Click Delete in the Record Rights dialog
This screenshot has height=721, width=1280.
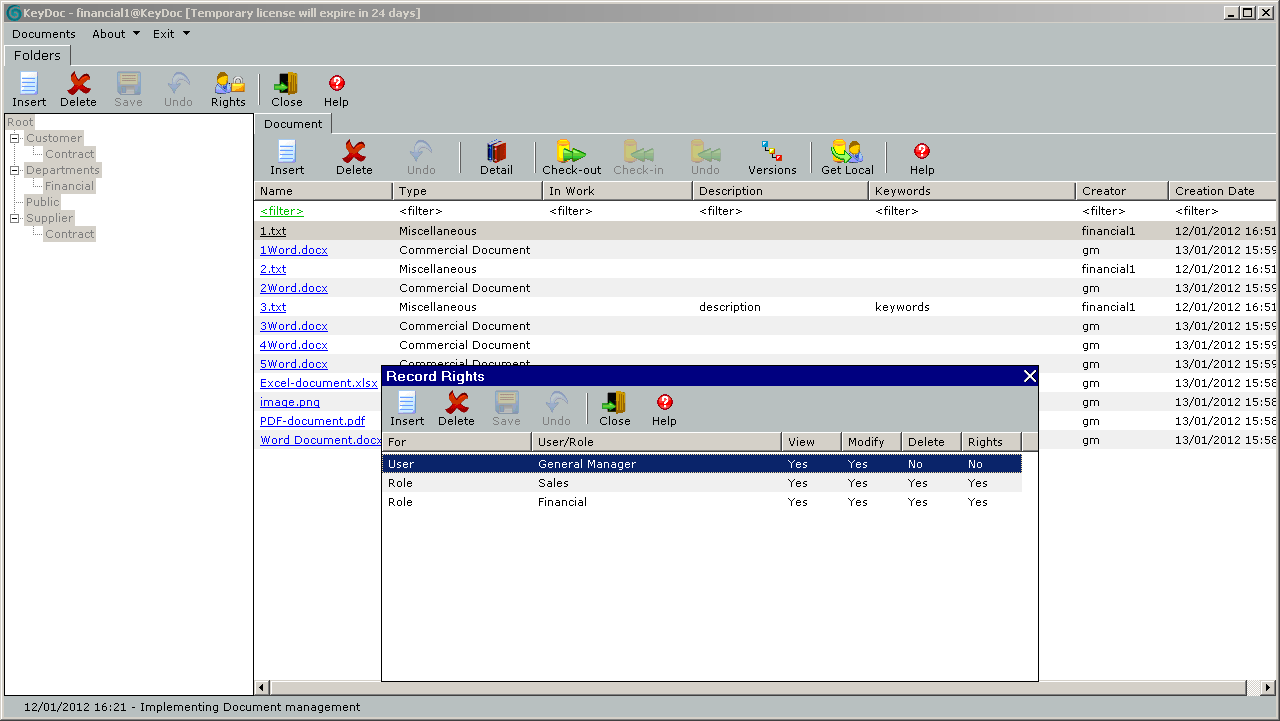456,408
